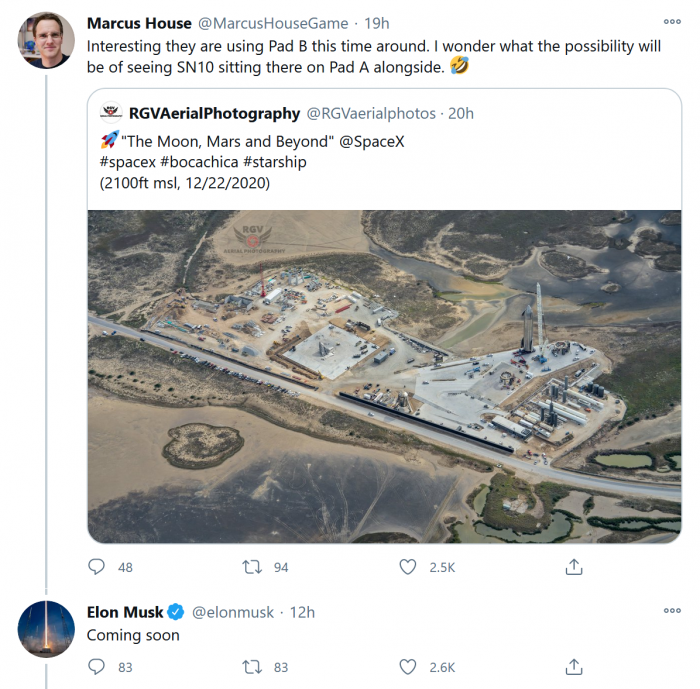Open the RGVAerialPhotography account logo
The height and width of the screenshot is (689, 700).
tap(111, 113)
